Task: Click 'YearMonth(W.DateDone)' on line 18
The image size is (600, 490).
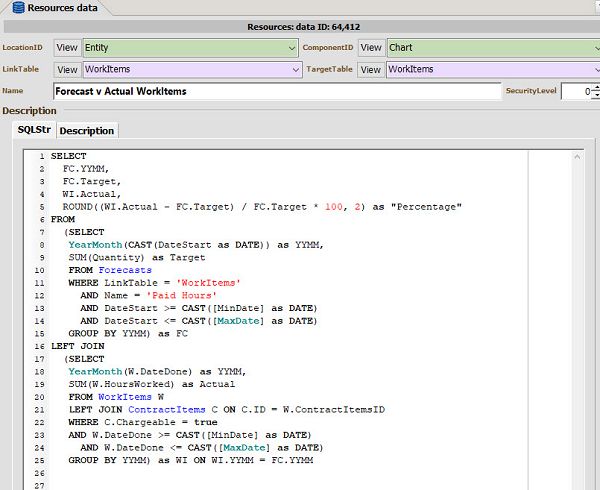Action: (130, 372)
